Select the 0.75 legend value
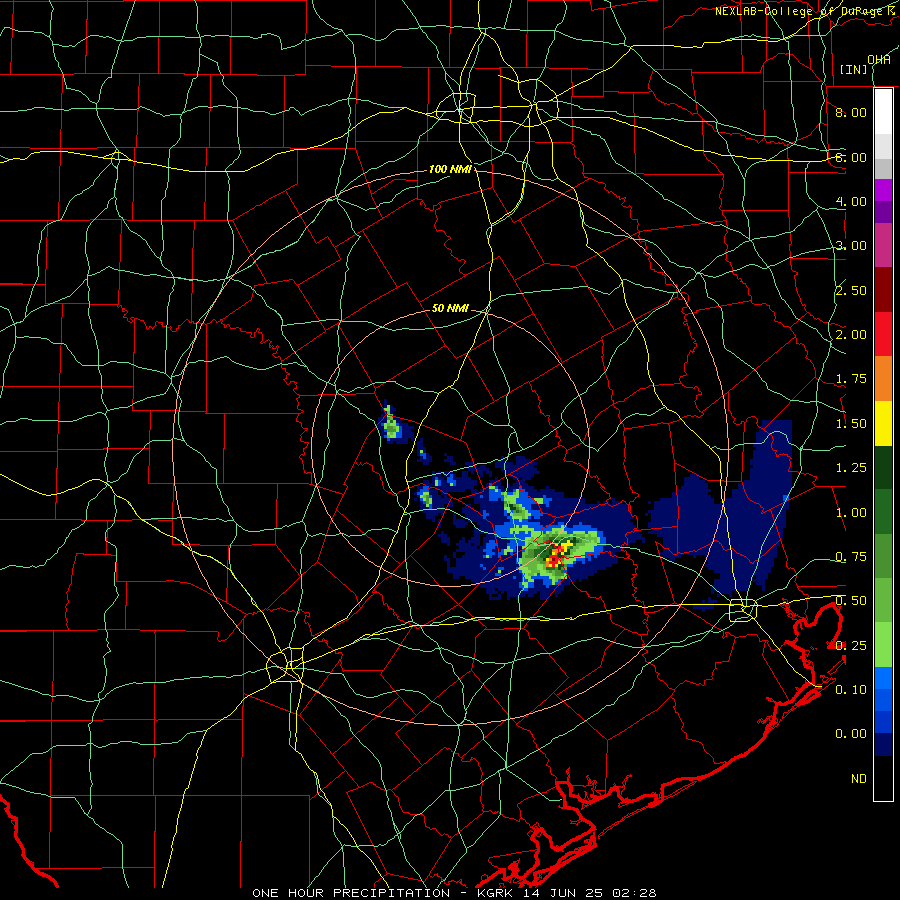This screenshot has width=900, height=900. (x=851, y=557)
